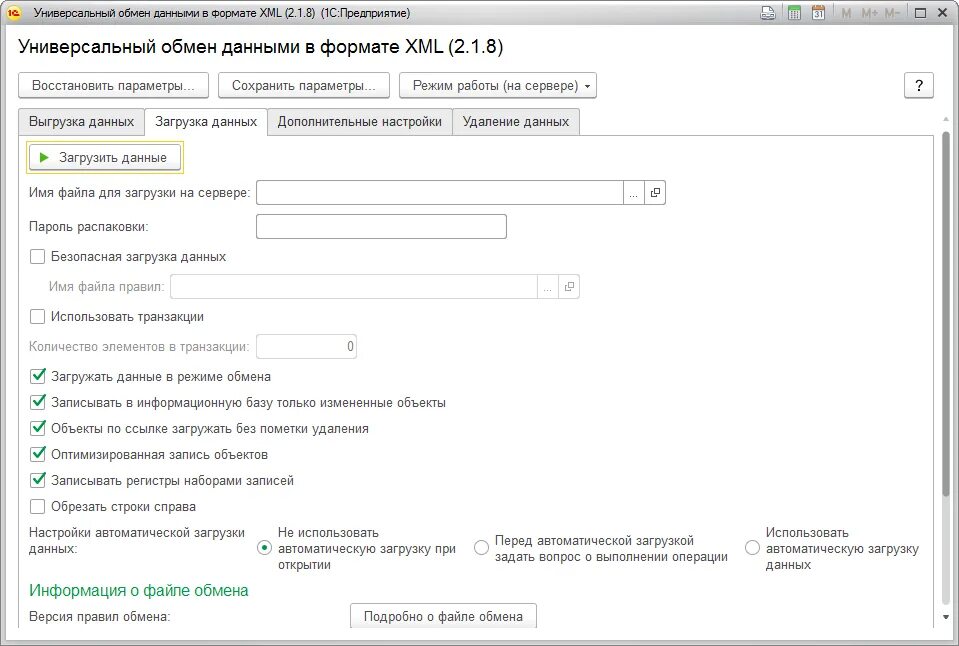
Task: Click 'Настройки автоматической загрузки данных:' label
Action: (x=136, y=541)
